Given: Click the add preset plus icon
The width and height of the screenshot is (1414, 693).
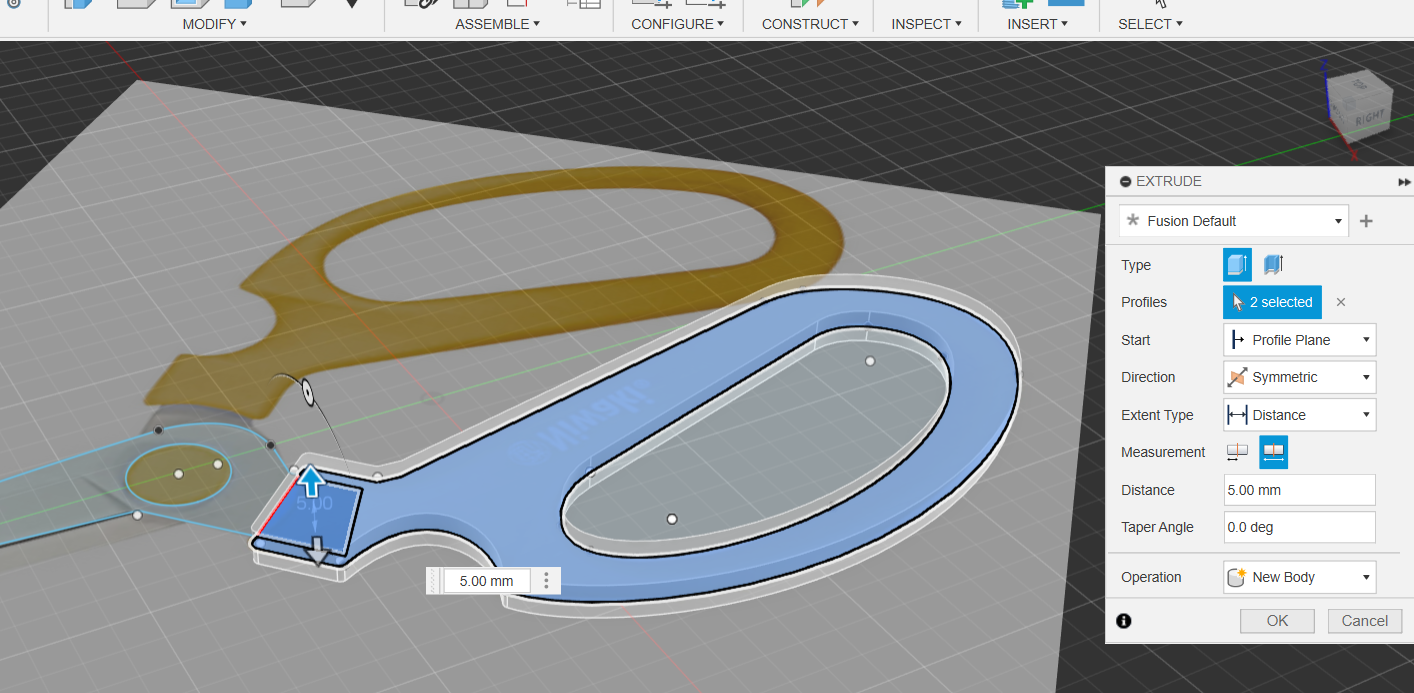Looking at the screenshot, I should pyautogui.click(x=1366, y=221).
